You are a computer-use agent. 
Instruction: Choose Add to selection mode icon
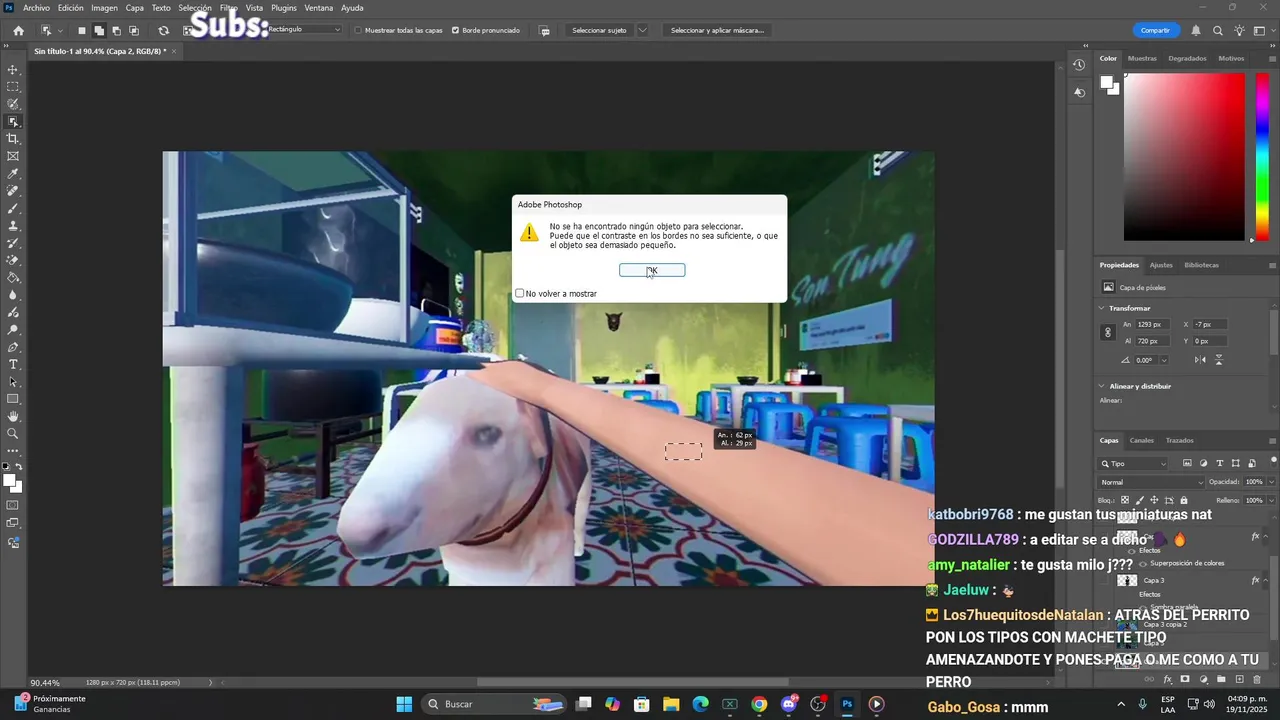(99, 30)
